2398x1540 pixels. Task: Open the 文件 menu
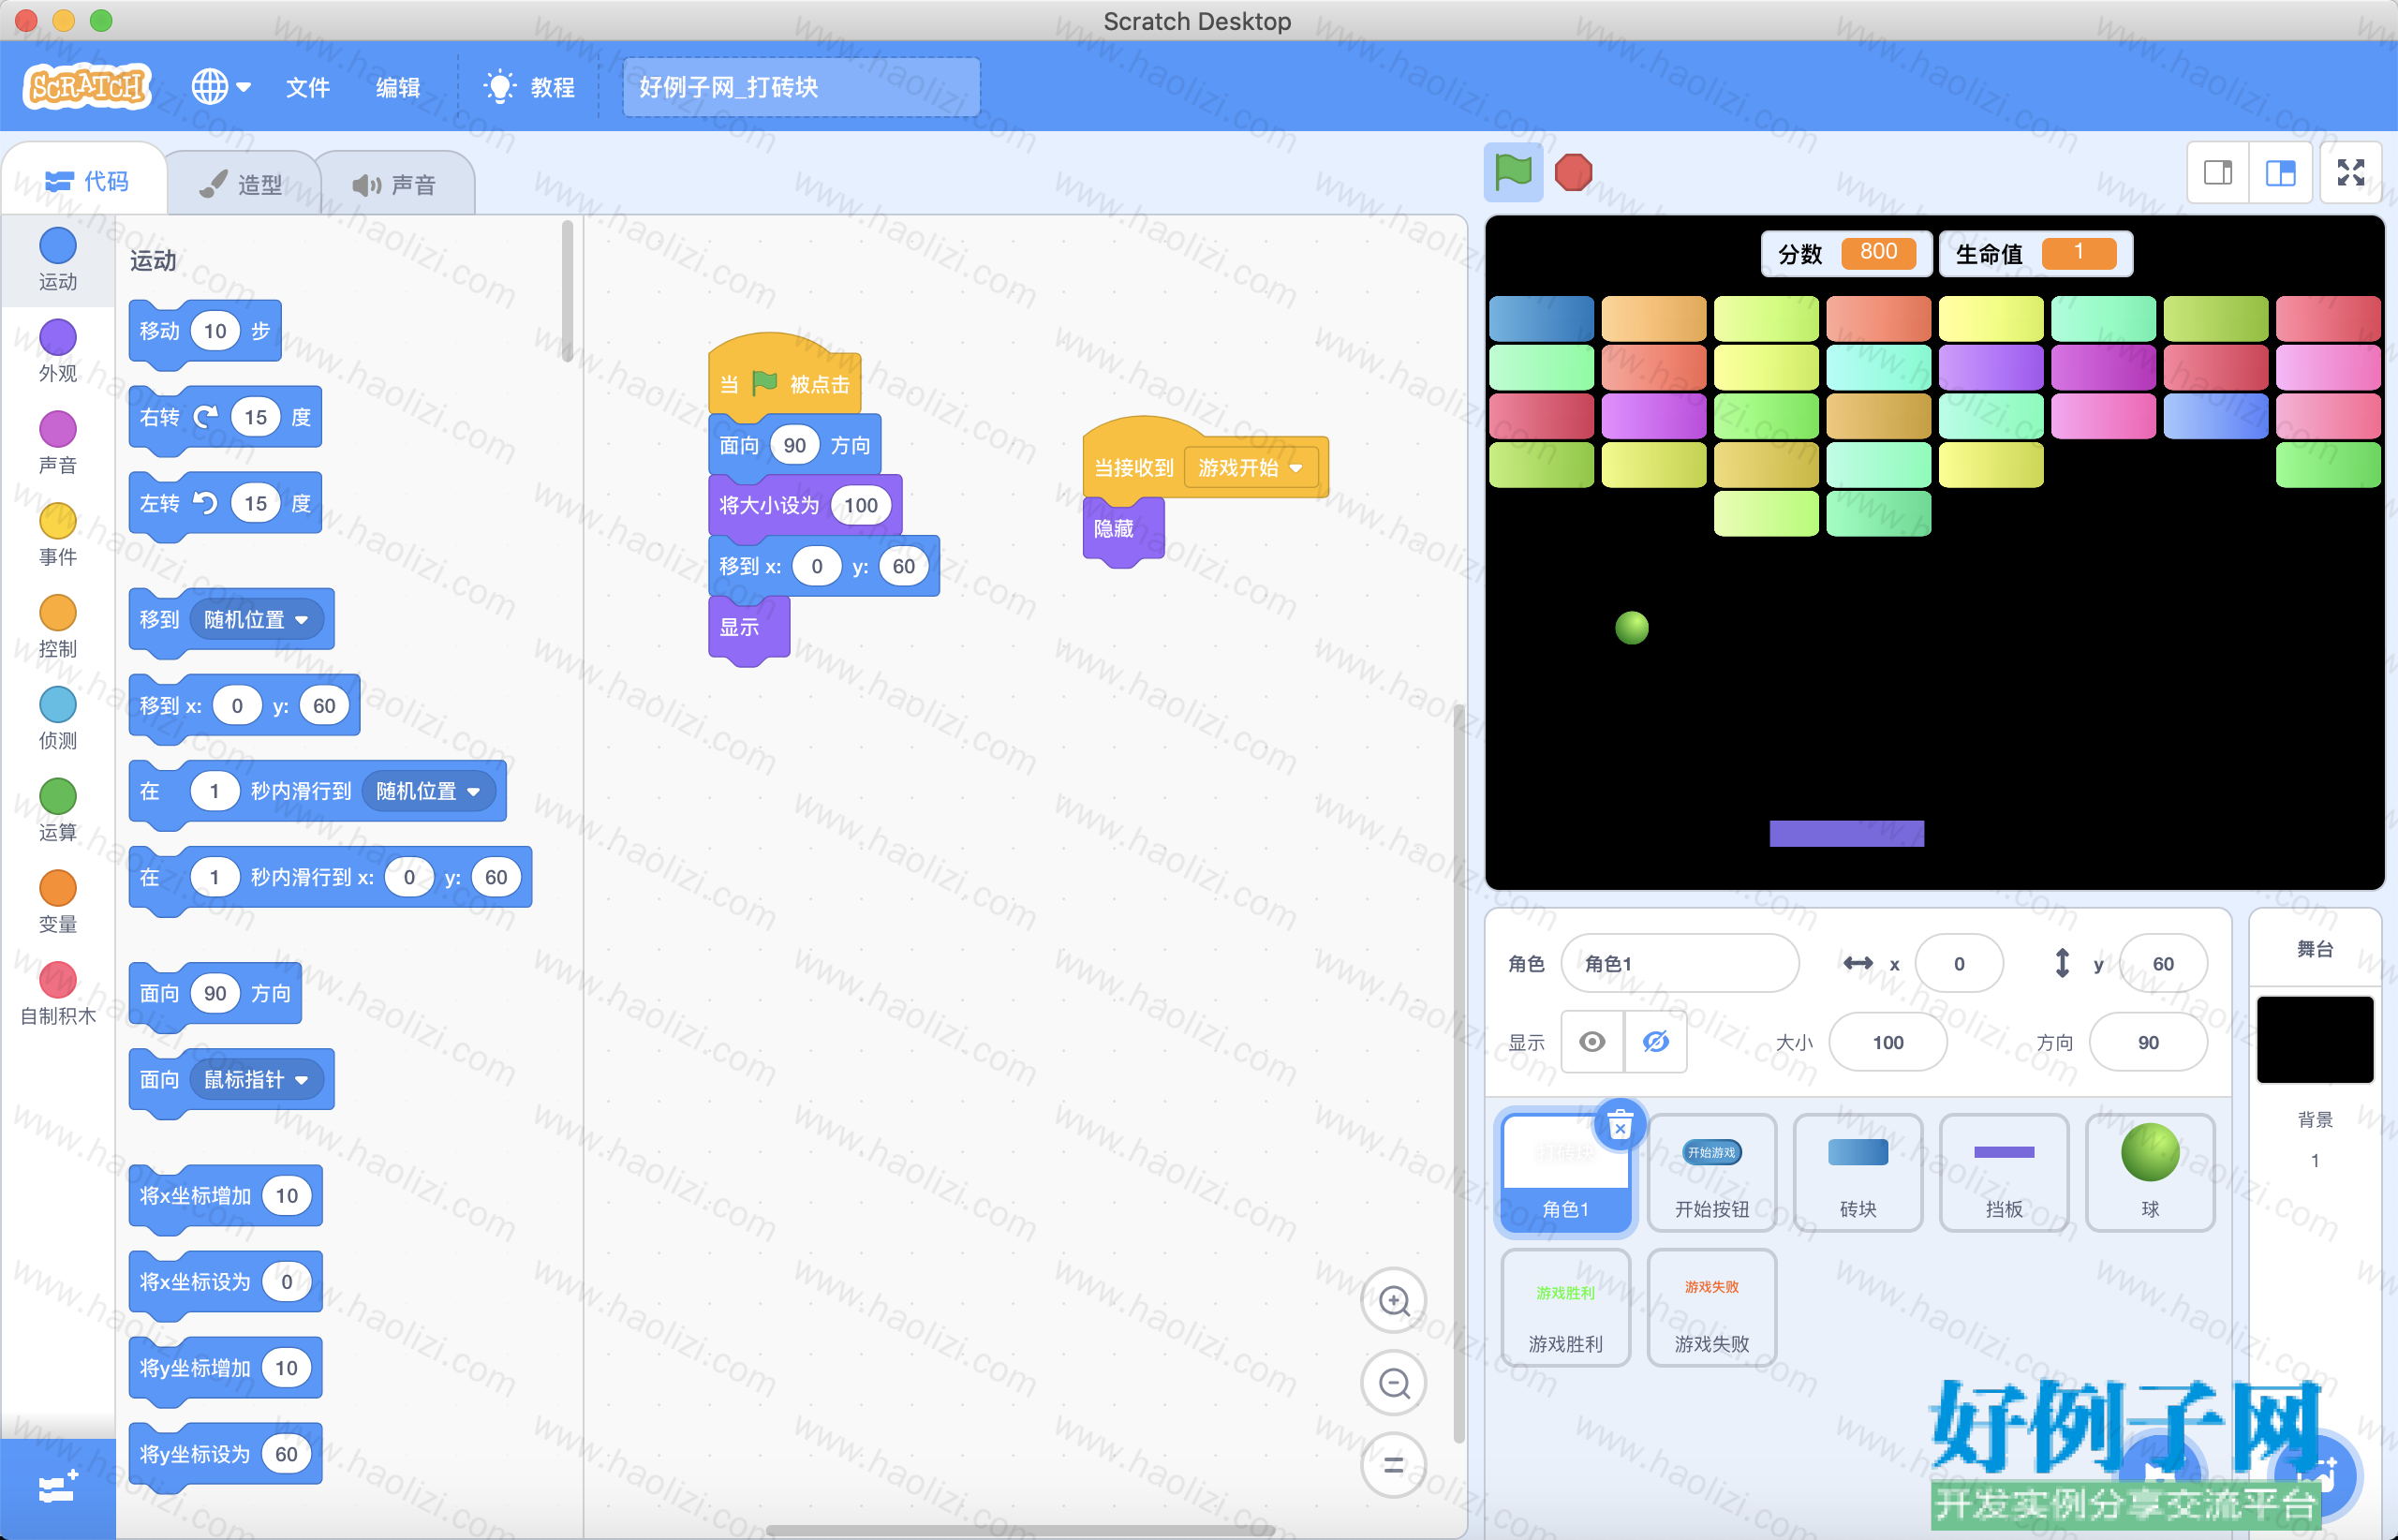click(x=307, y=87)
